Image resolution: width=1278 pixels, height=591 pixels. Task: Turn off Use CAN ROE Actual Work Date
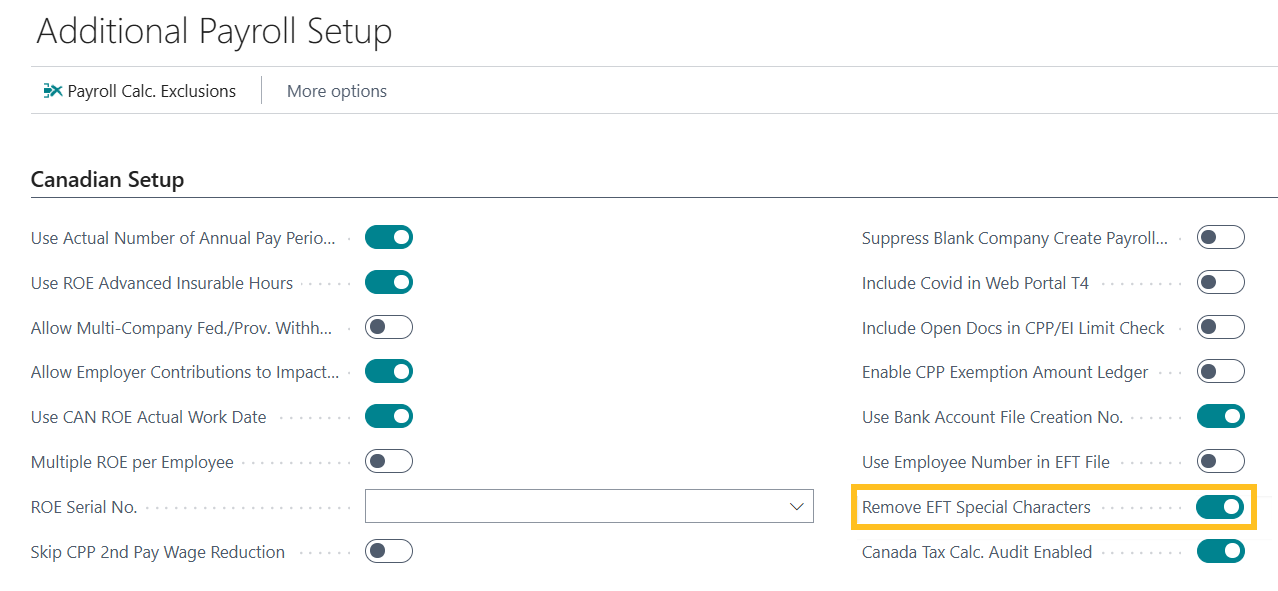[x=389, y=417]
